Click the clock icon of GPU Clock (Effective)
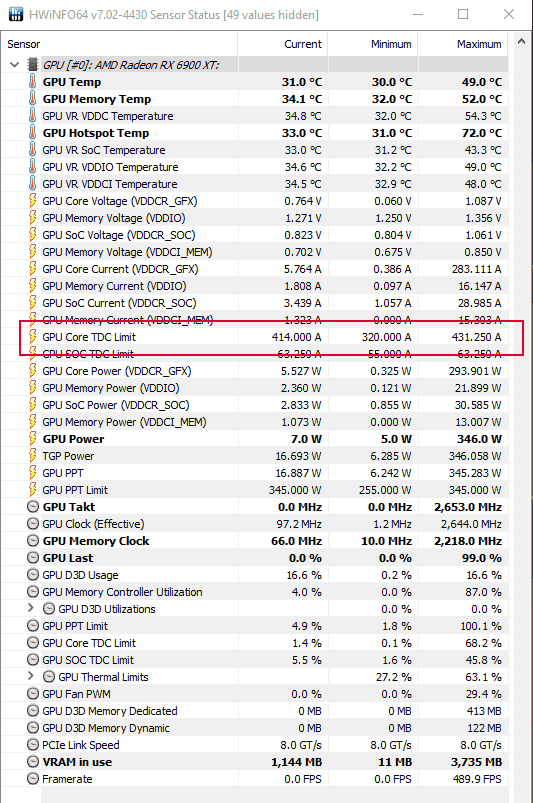This screenshot has width=533, height=803. (x=33, y=523)
